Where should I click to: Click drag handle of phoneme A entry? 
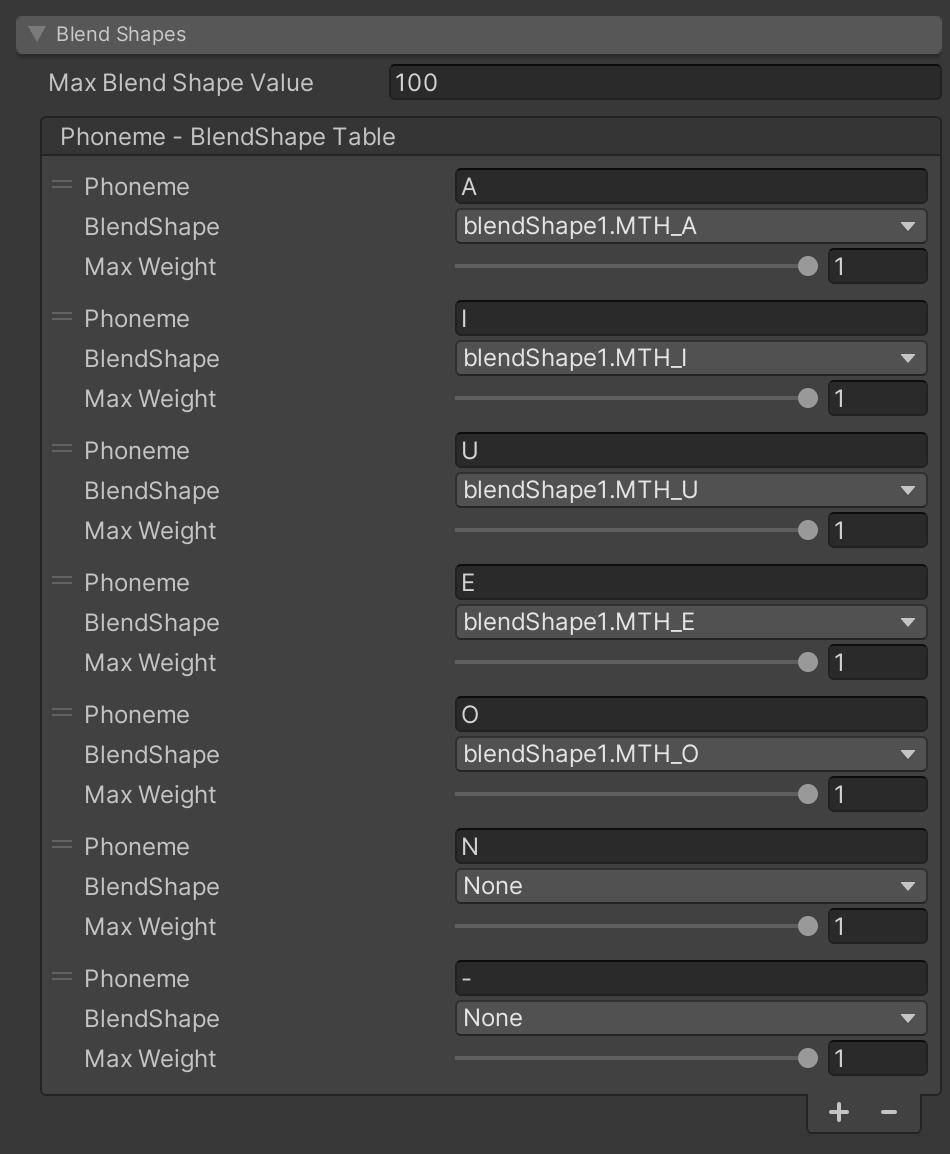[62, 186]
